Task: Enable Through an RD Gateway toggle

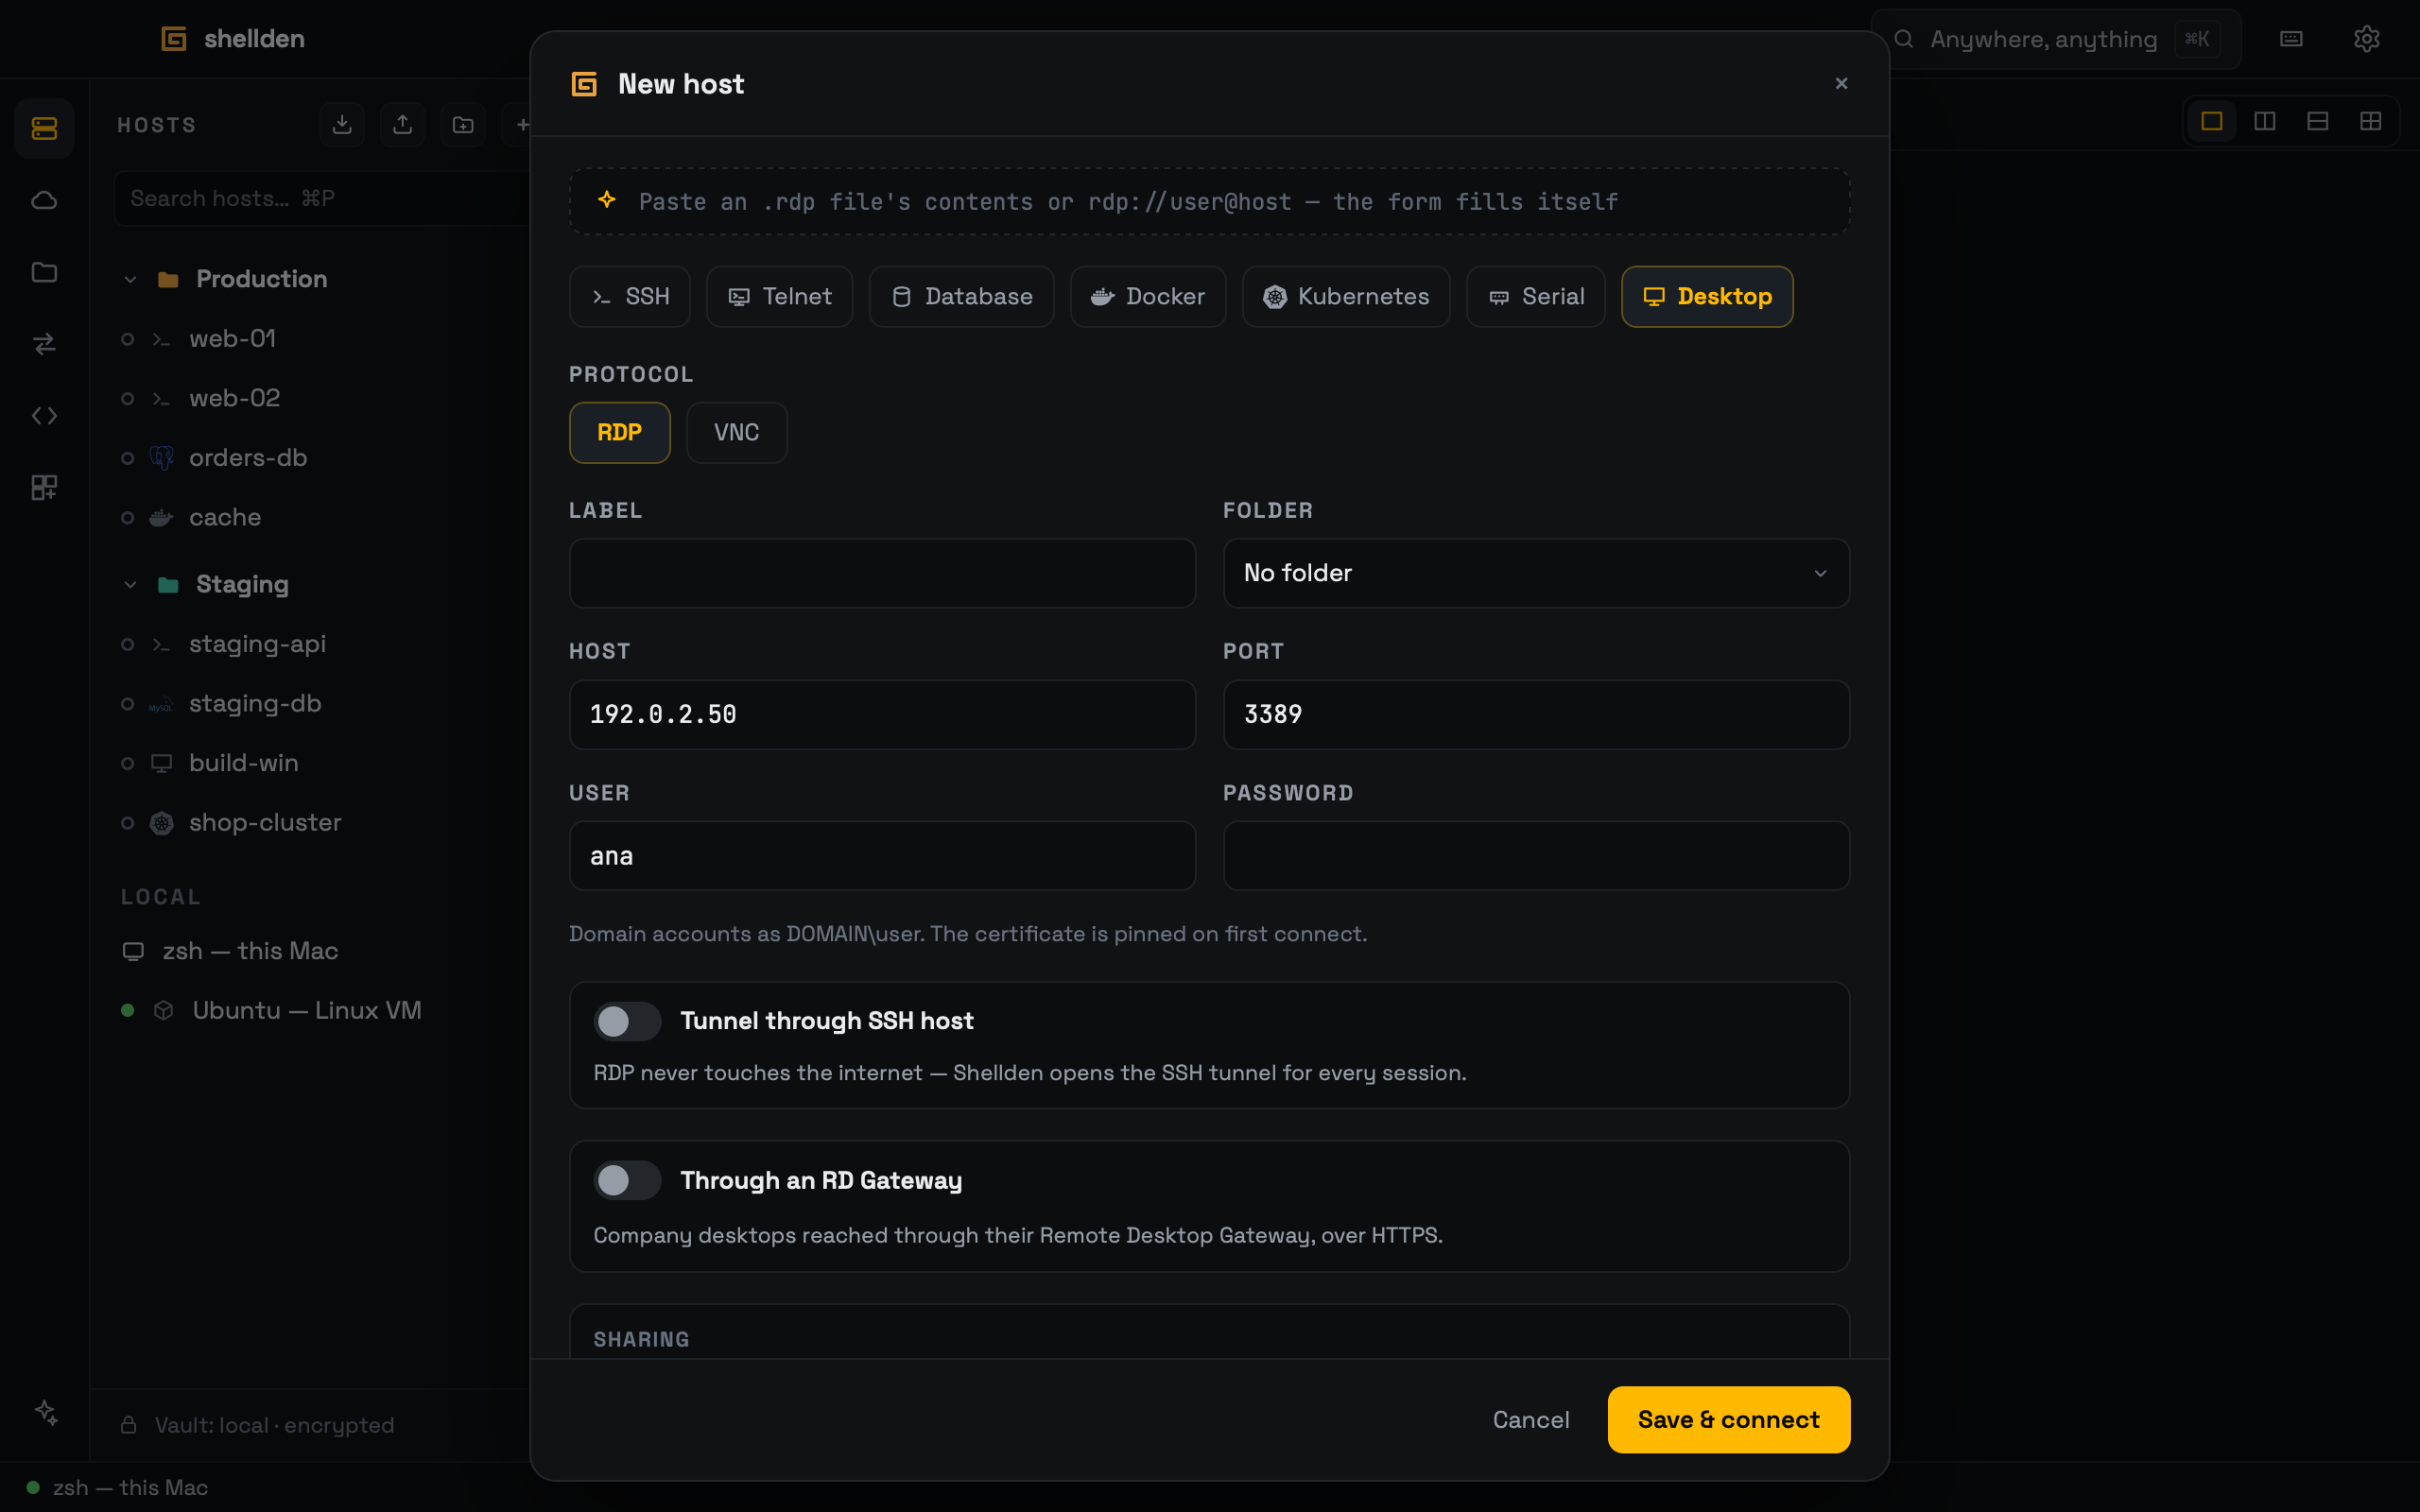Action: (x=627, y=1180)
